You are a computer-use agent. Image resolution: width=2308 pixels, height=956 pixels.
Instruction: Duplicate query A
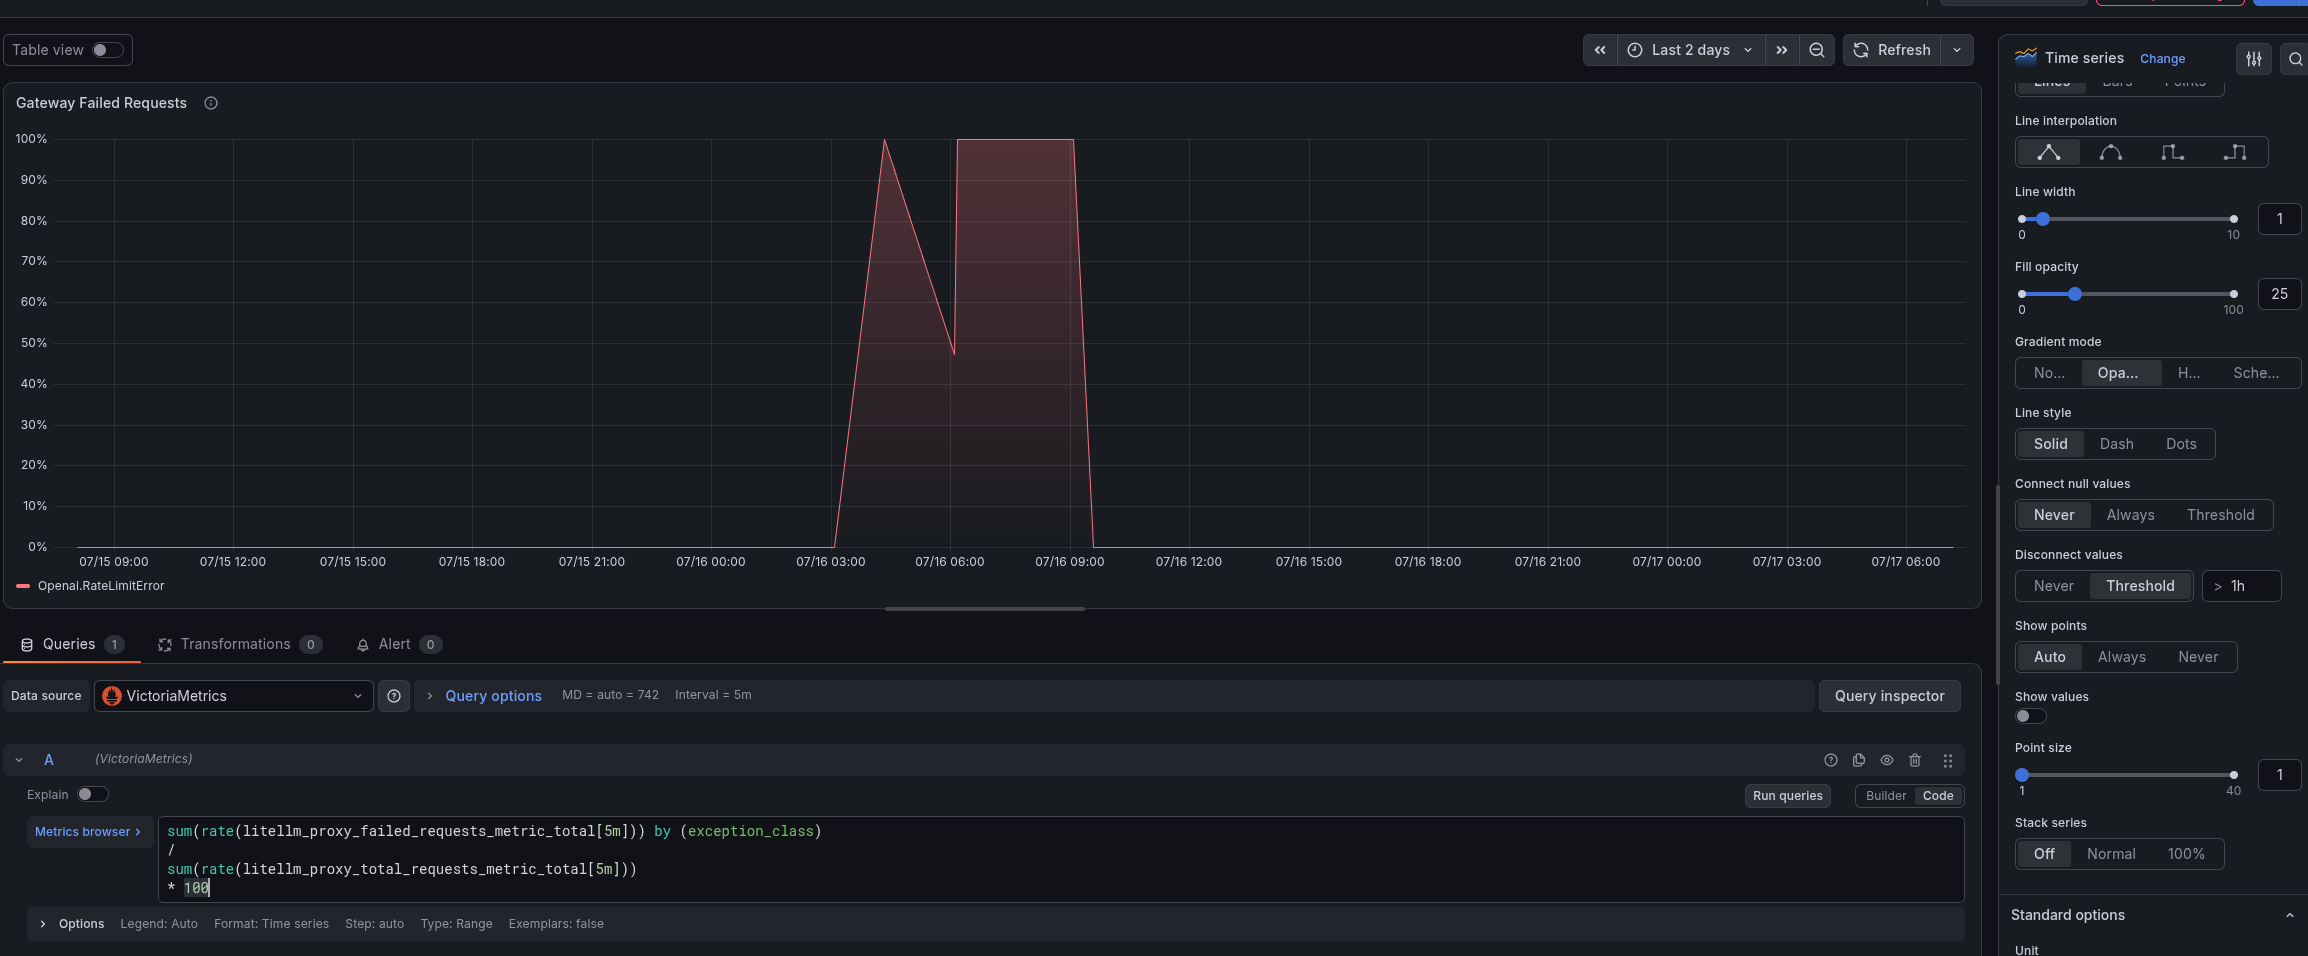click(x=1859, y=760)
